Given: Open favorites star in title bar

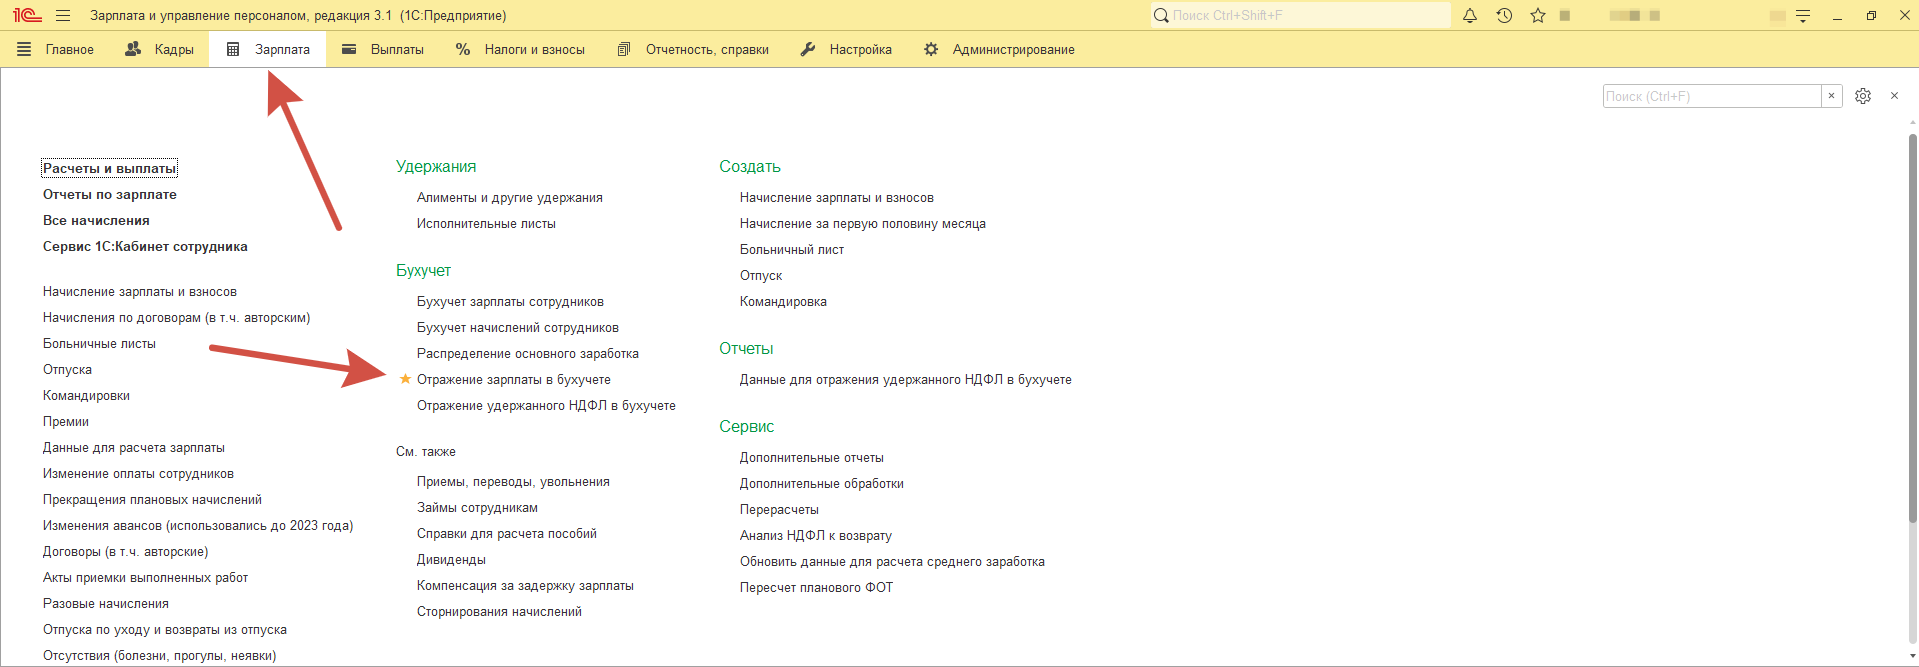Looking at the screenshot, I should coord(1538,16).
